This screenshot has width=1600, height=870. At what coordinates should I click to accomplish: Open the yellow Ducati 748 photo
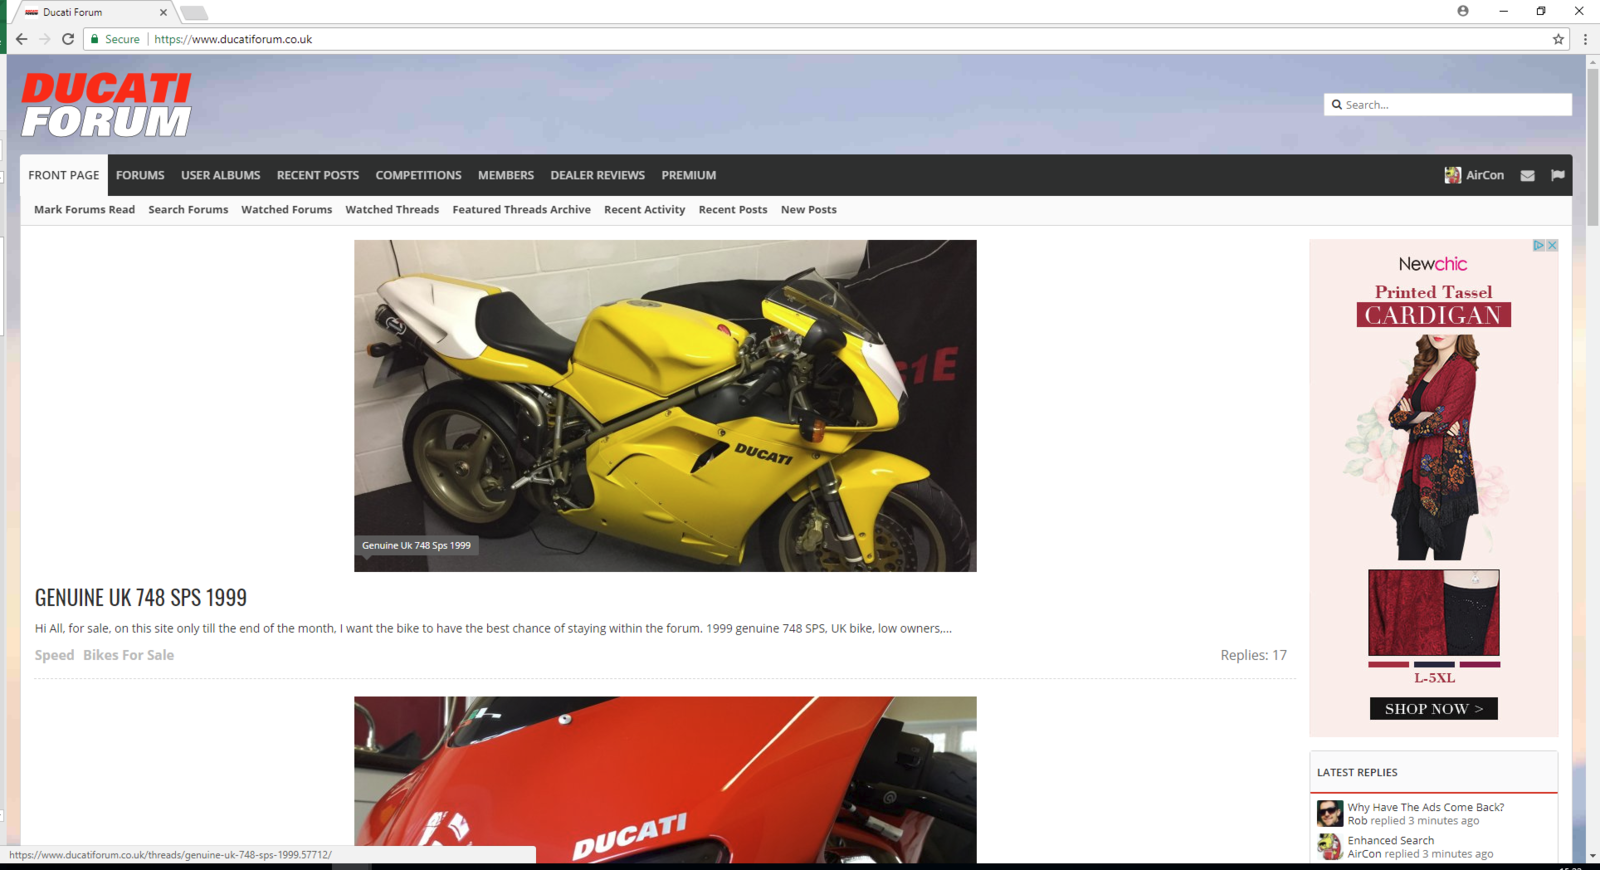pos(665,405)
